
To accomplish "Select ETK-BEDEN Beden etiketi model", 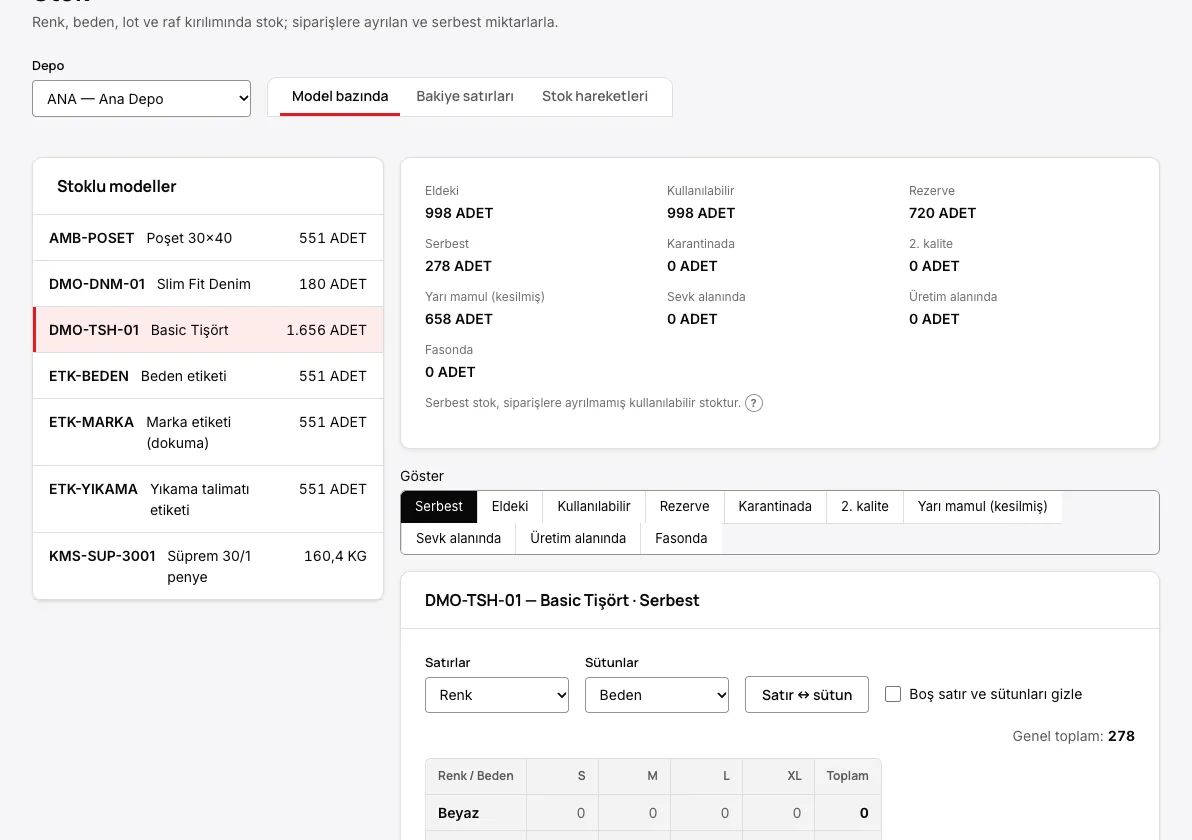I will point(208,376).
